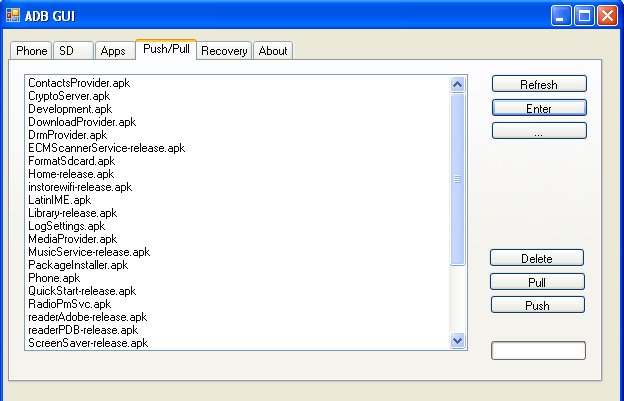Switch to the Phone tab
This screenshot has height=401, width=624.
31,51
